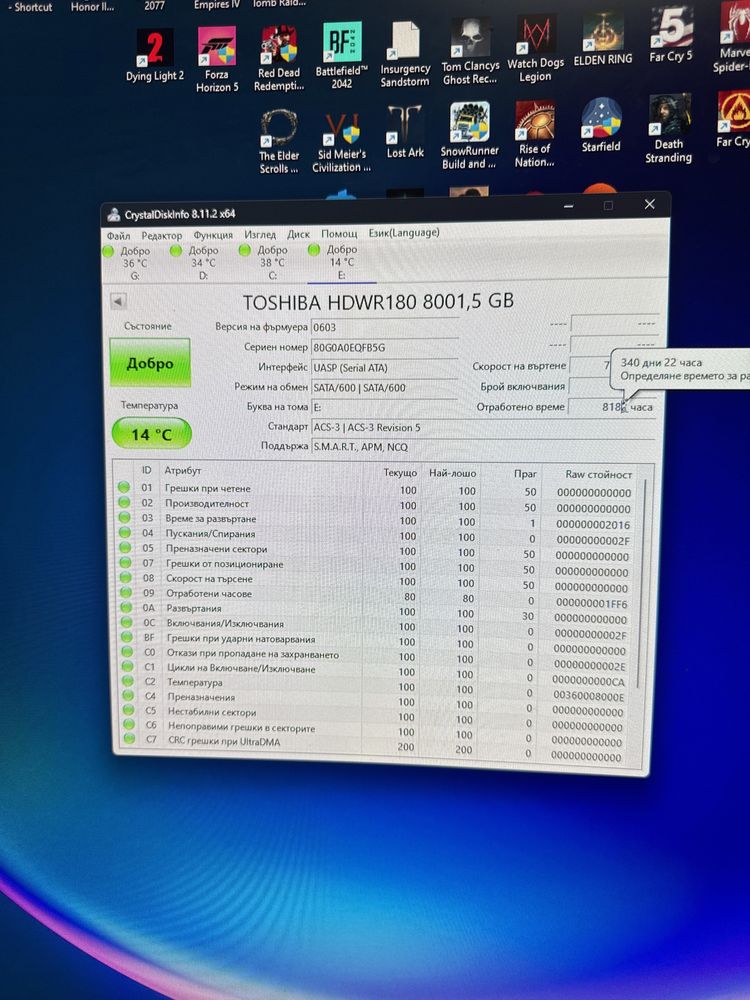750x1000 pixels.
Task: Select row Грешки при четене
Action: pyautogui.click(x=375, y=490)
